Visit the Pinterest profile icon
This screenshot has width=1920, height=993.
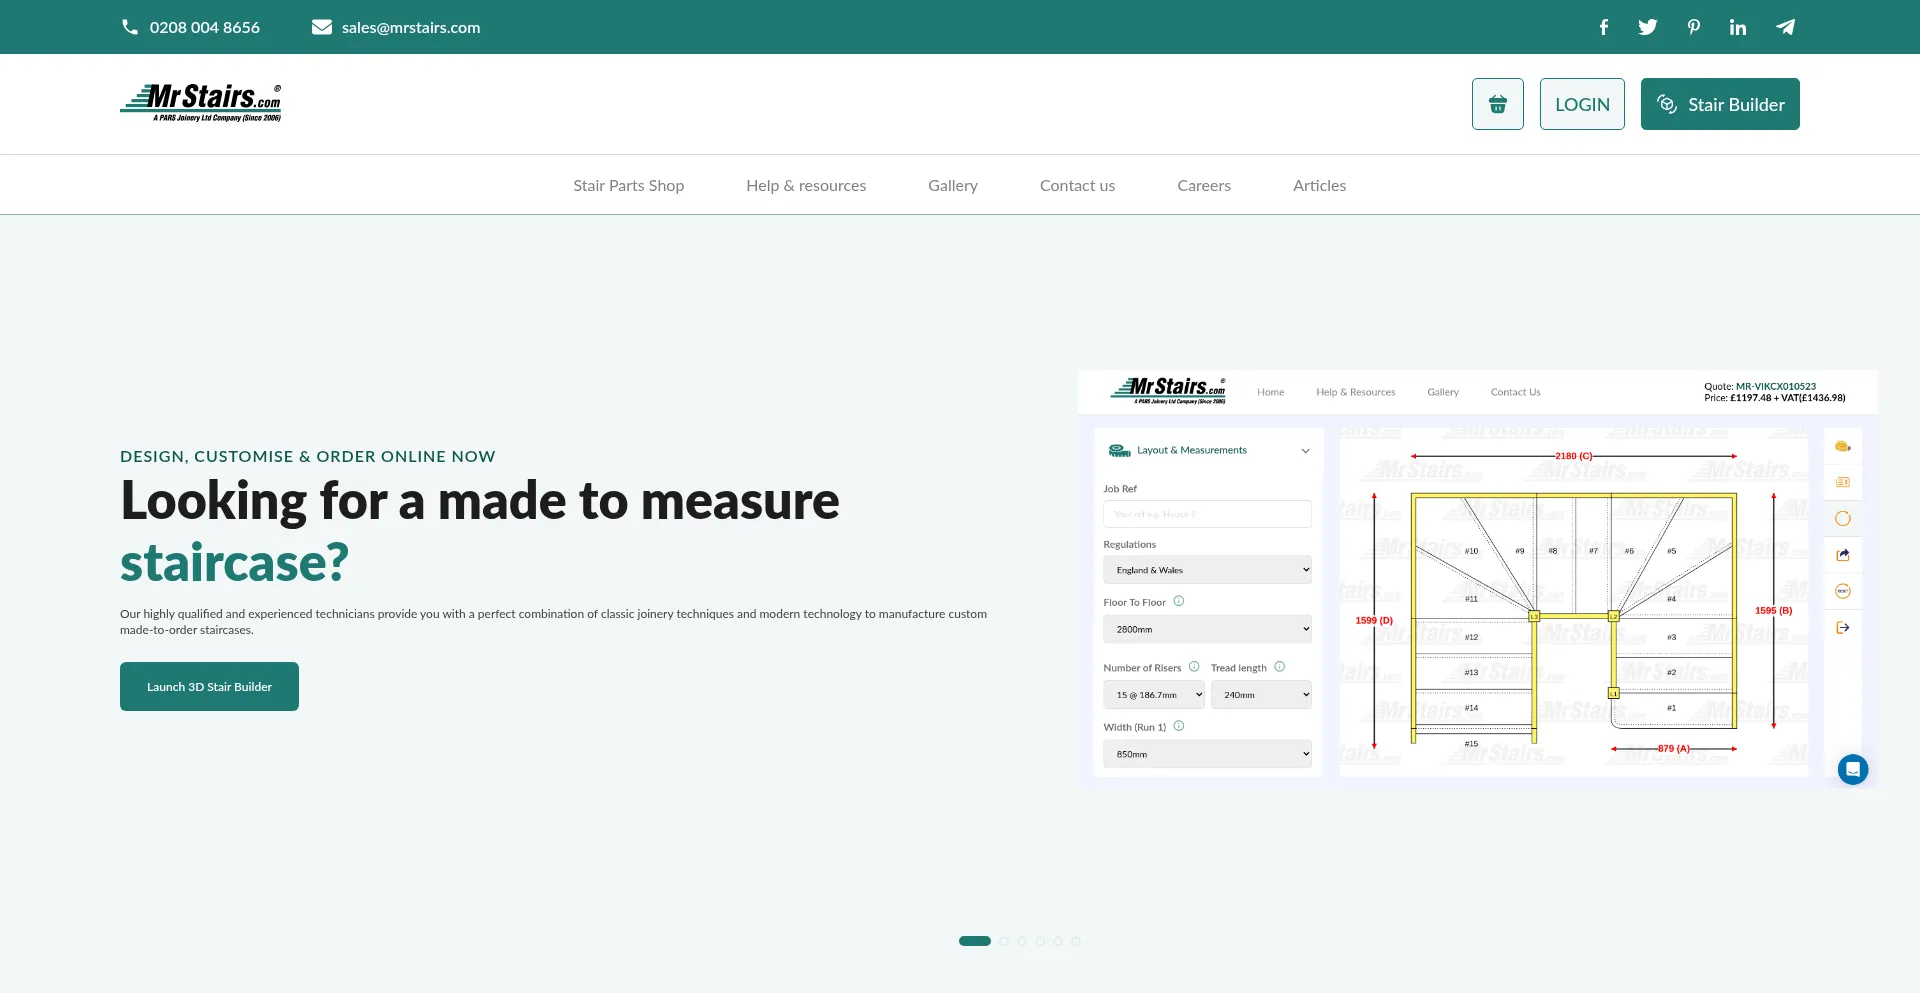[1693, 27]
